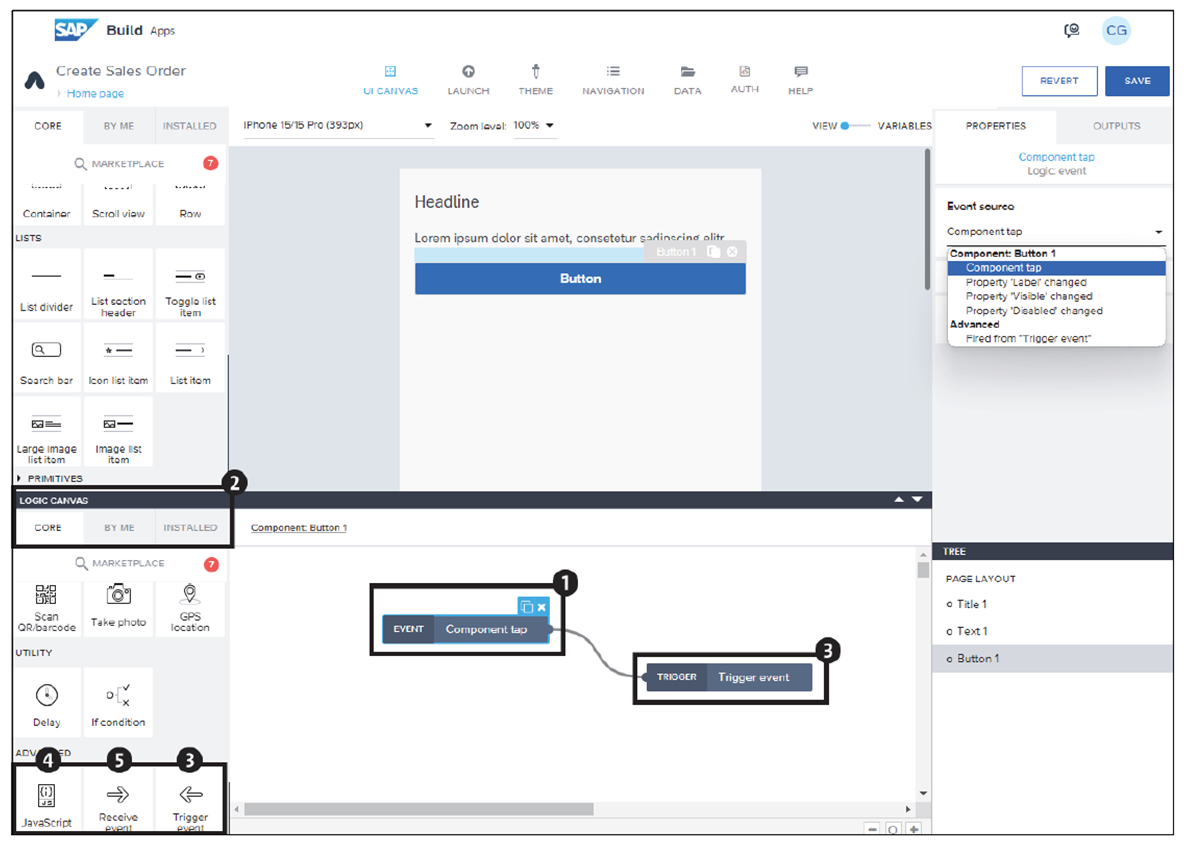Screen dimensions: 1184x851
Task: Click the Take photo logic icon
Action: (118, 602)
